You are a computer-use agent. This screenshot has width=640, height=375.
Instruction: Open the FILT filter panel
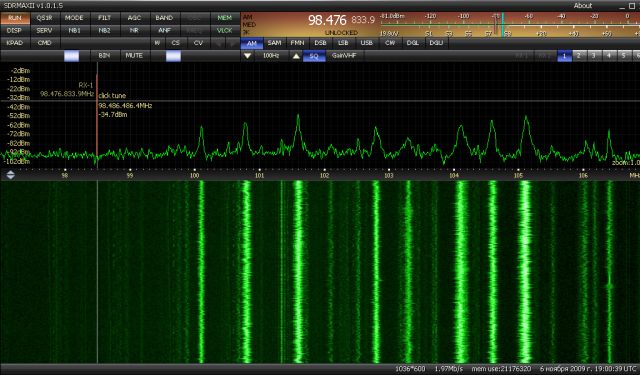click(x=105, y=18)
